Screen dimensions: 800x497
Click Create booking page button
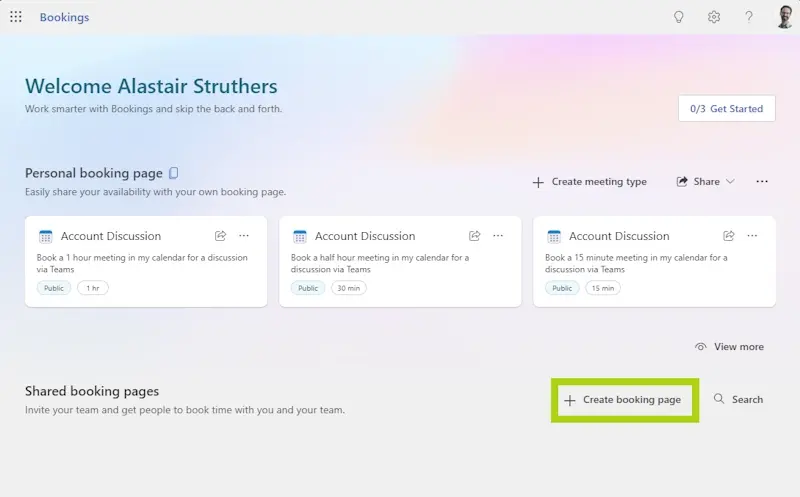click(x=623, y=400)
